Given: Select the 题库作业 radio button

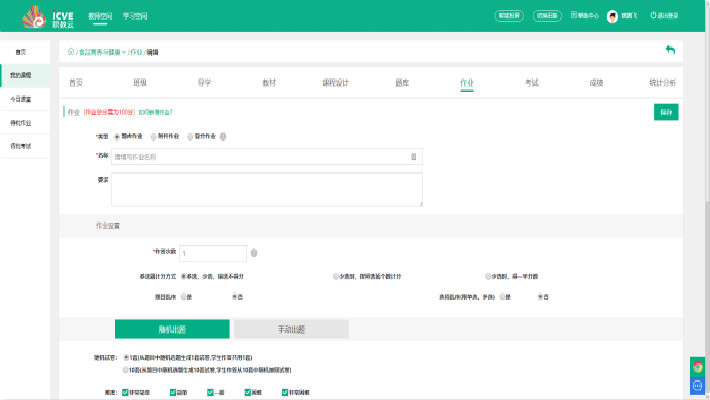Looking at the screenshot, I should [x=117, y=136].
